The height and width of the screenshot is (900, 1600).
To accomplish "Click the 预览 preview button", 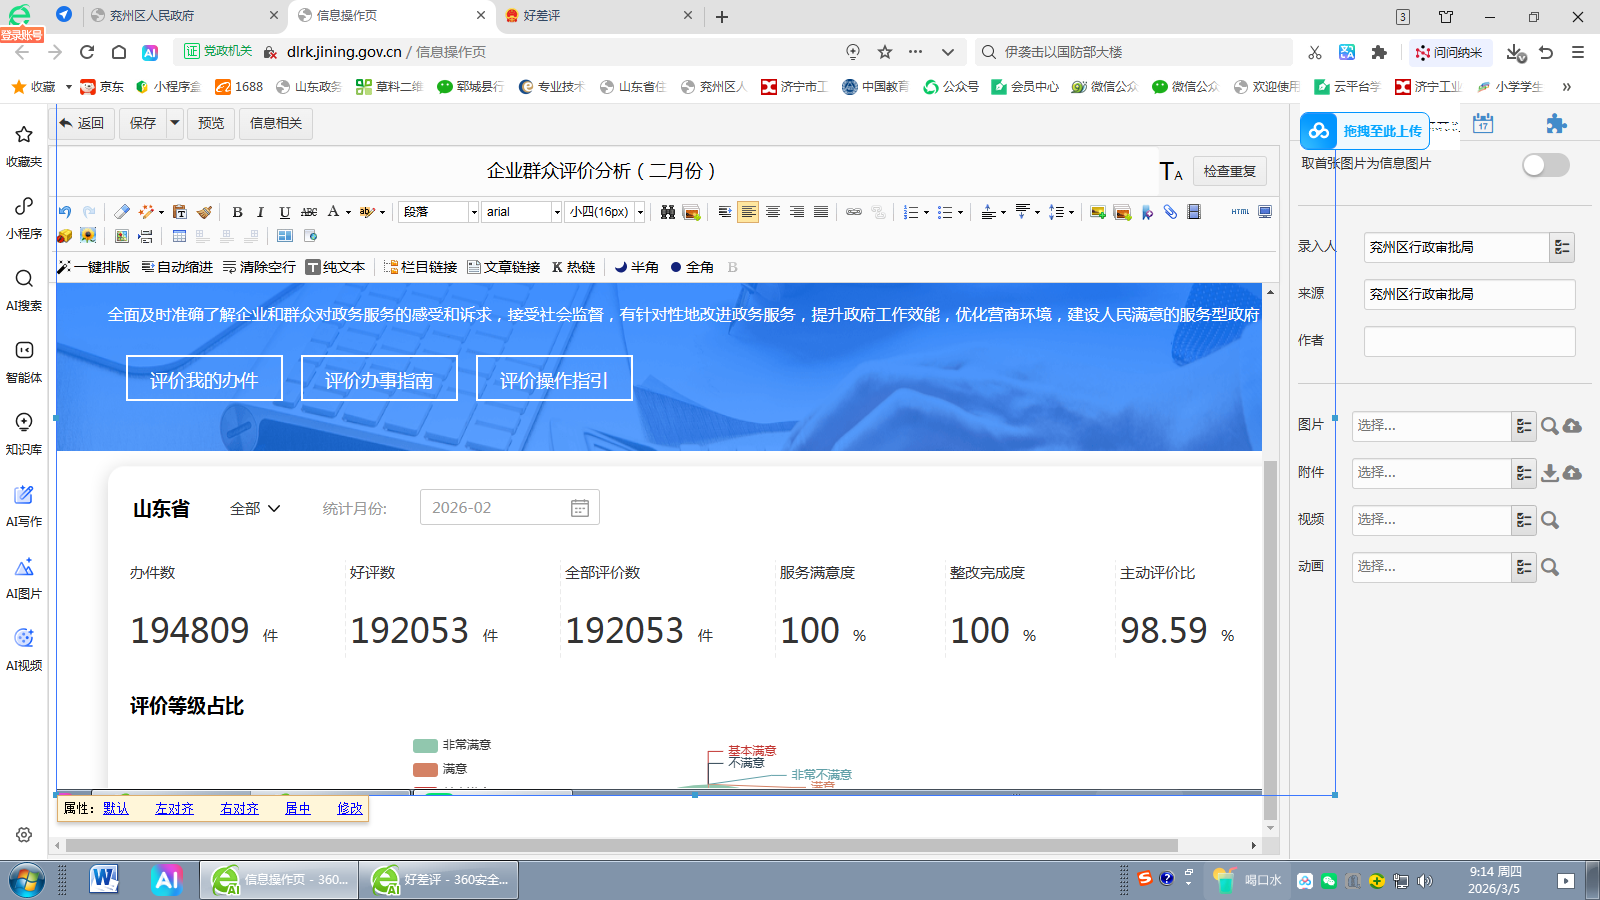I will pyautogui.click(x=211, y=123).
